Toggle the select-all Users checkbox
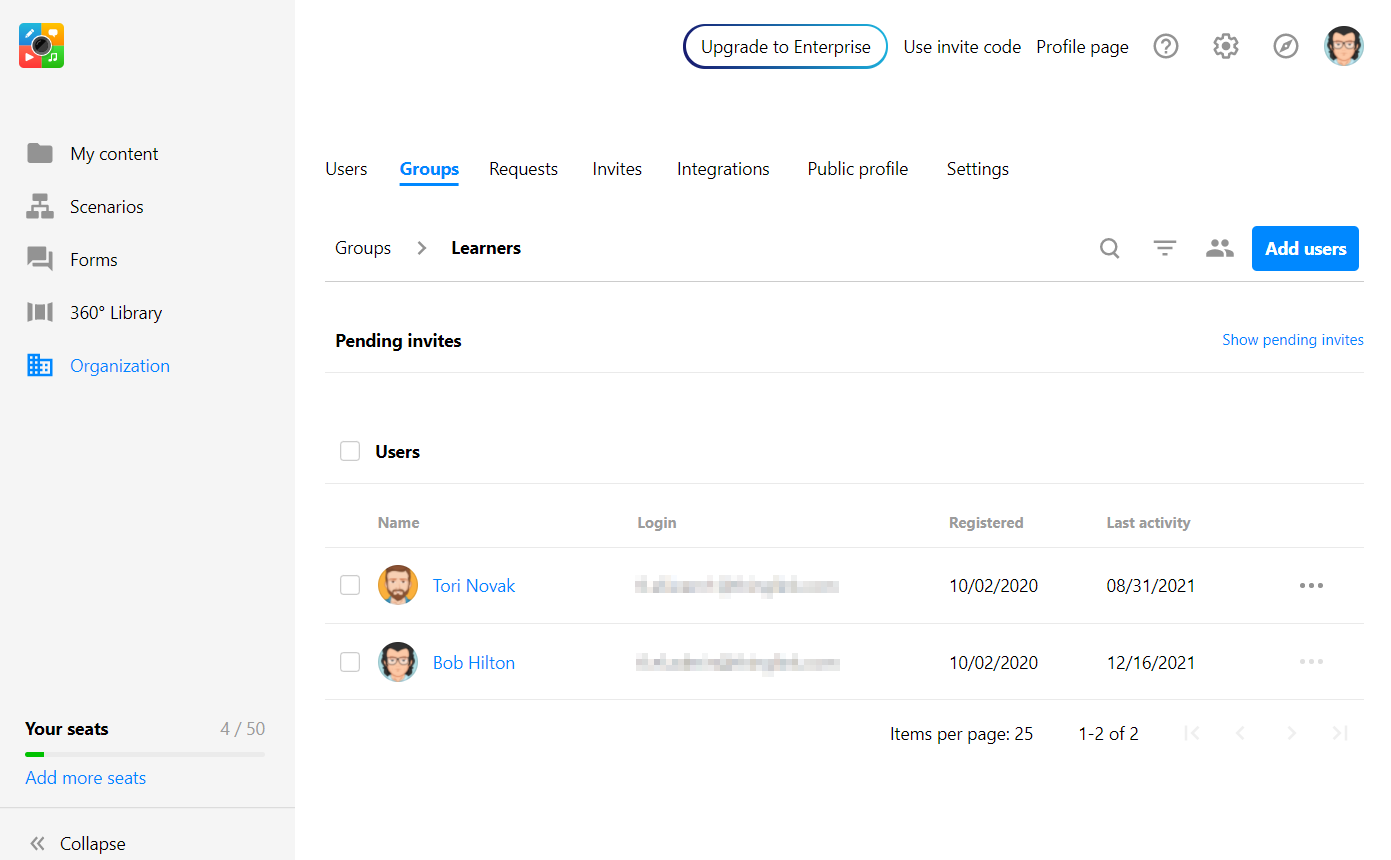1391x860 pixels. coord(350,451)
